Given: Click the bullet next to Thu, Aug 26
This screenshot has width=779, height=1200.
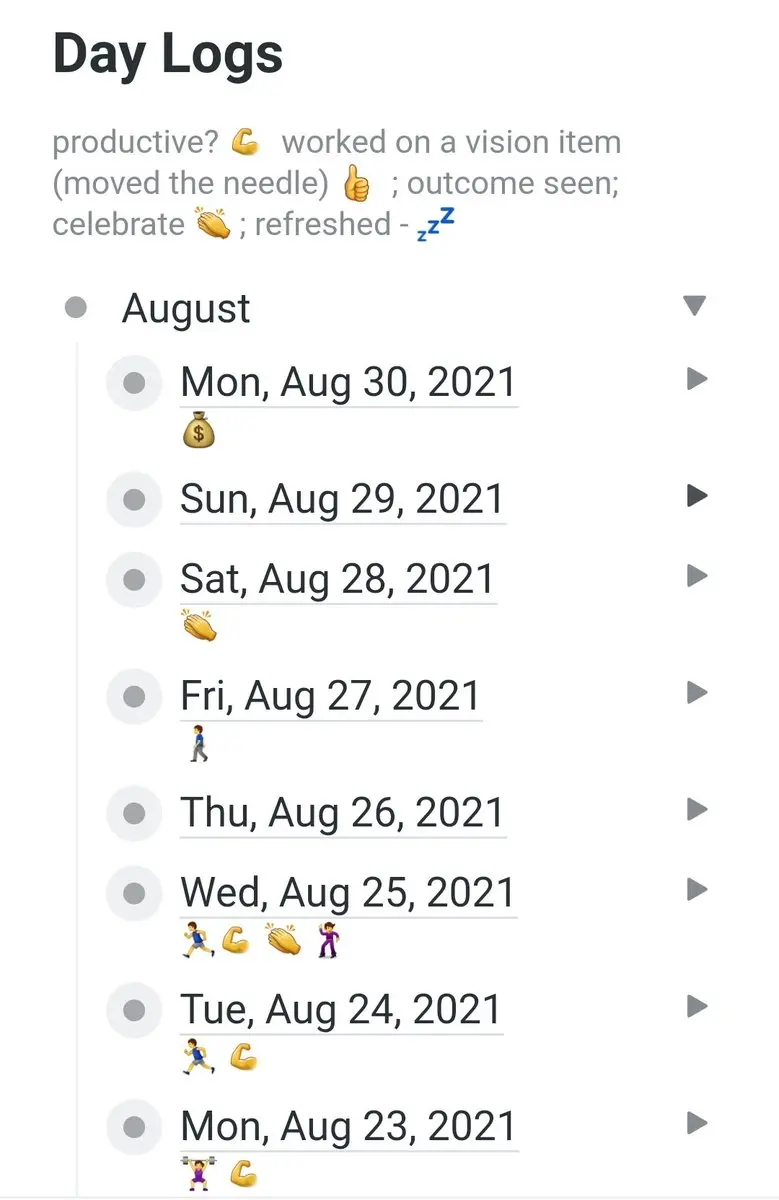Looking at the screenshot, I should [134, 813].
